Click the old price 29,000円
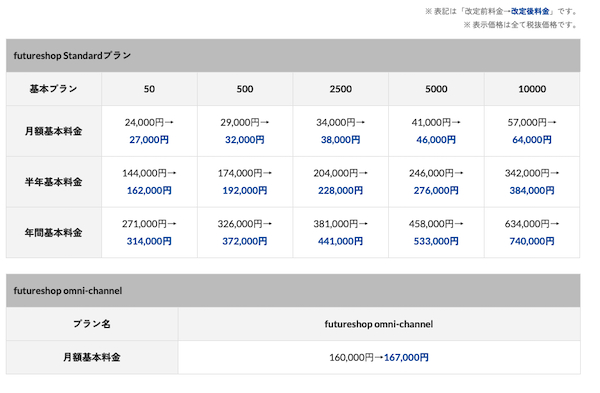 point(240,122)
